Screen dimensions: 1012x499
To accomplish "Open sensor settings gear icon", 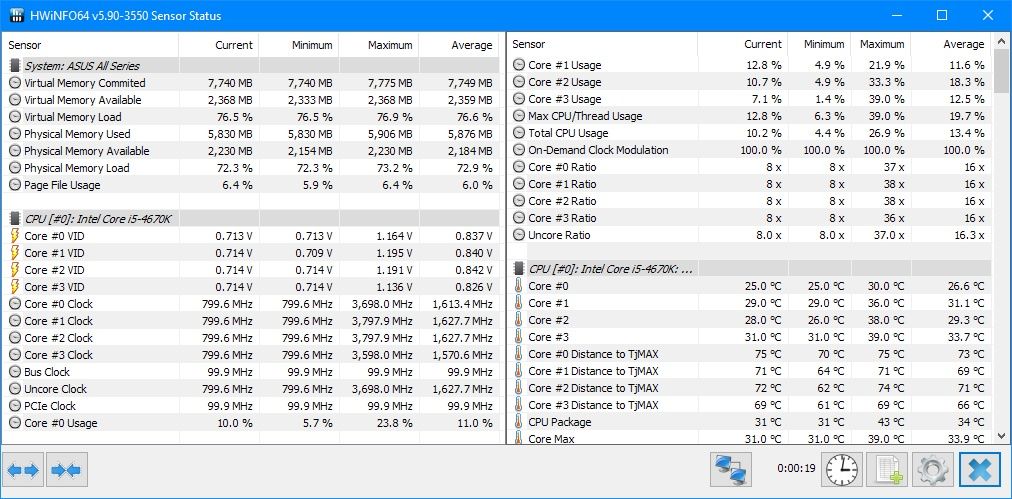I will [x=933, y=469].
